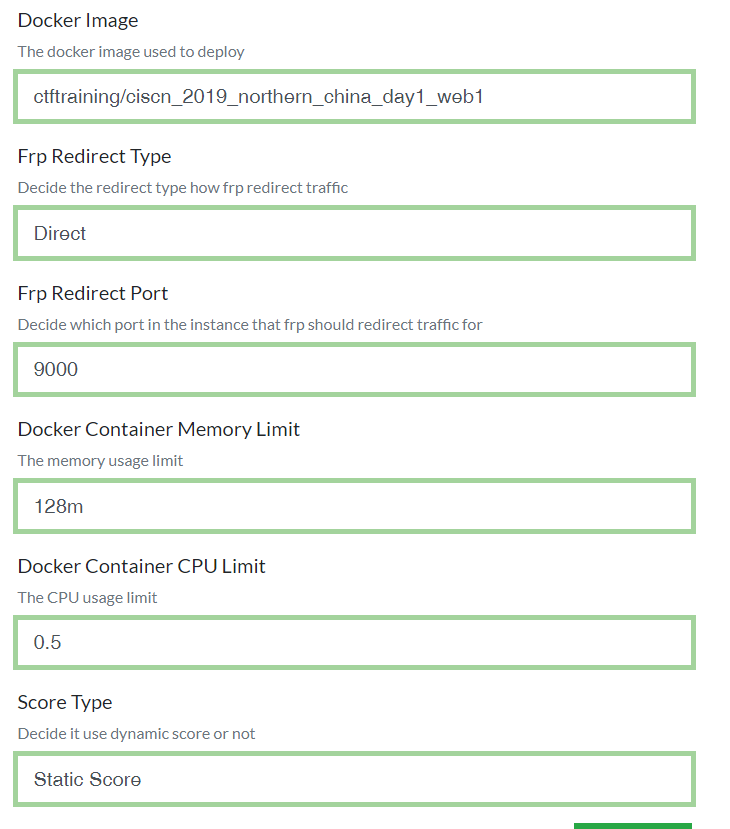730x829 pixels.
Task: Click the 'Frp Redirect Type' label
Action: pos(94,156)
